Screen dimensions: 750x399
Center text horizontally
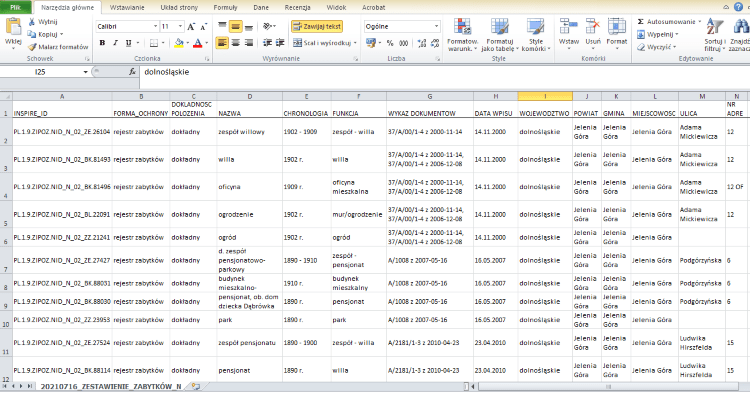235,43
